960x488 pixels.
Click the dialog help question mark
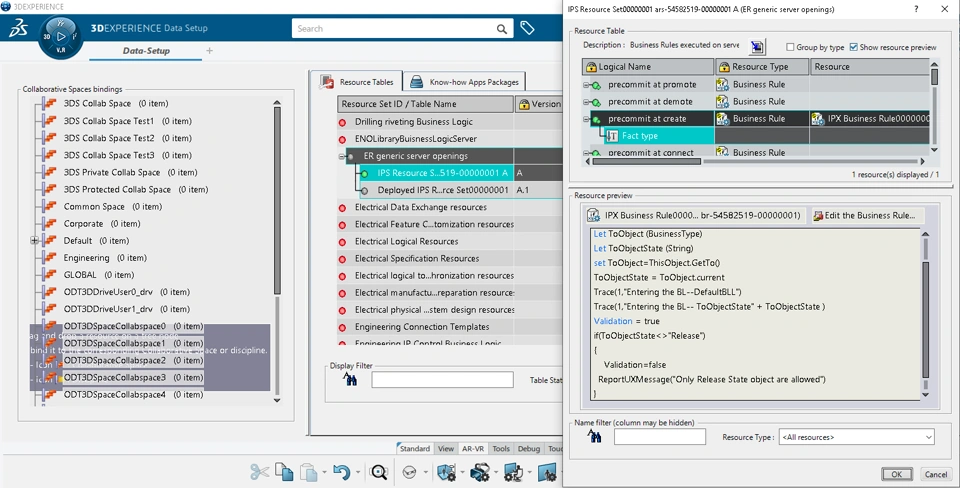pos(916,9)
